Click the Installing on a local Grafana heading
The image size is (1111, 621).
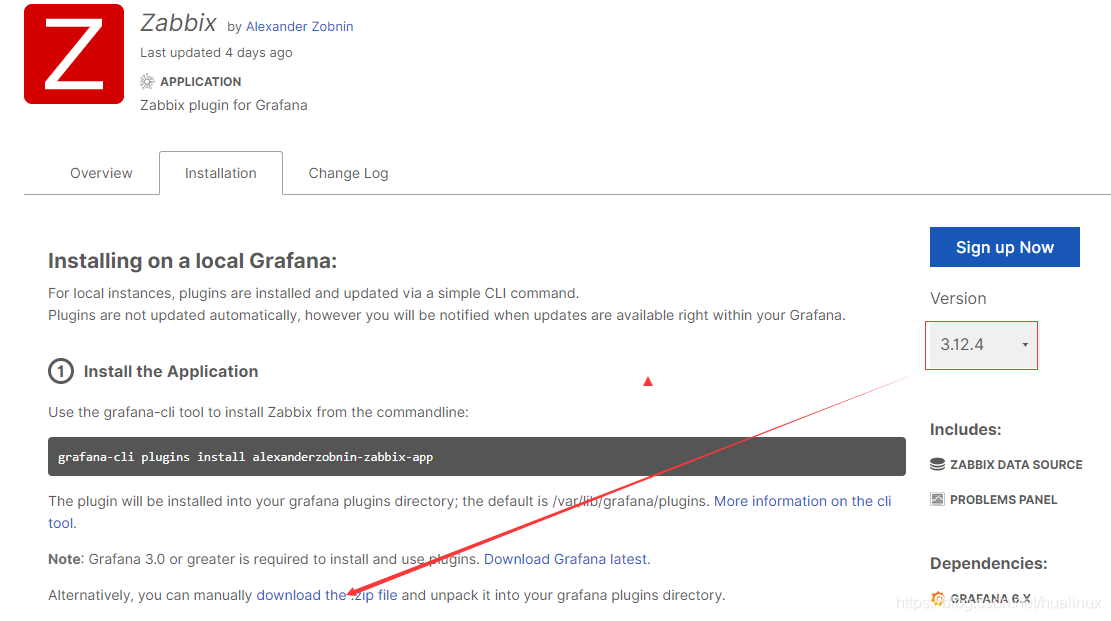(193, 261)
